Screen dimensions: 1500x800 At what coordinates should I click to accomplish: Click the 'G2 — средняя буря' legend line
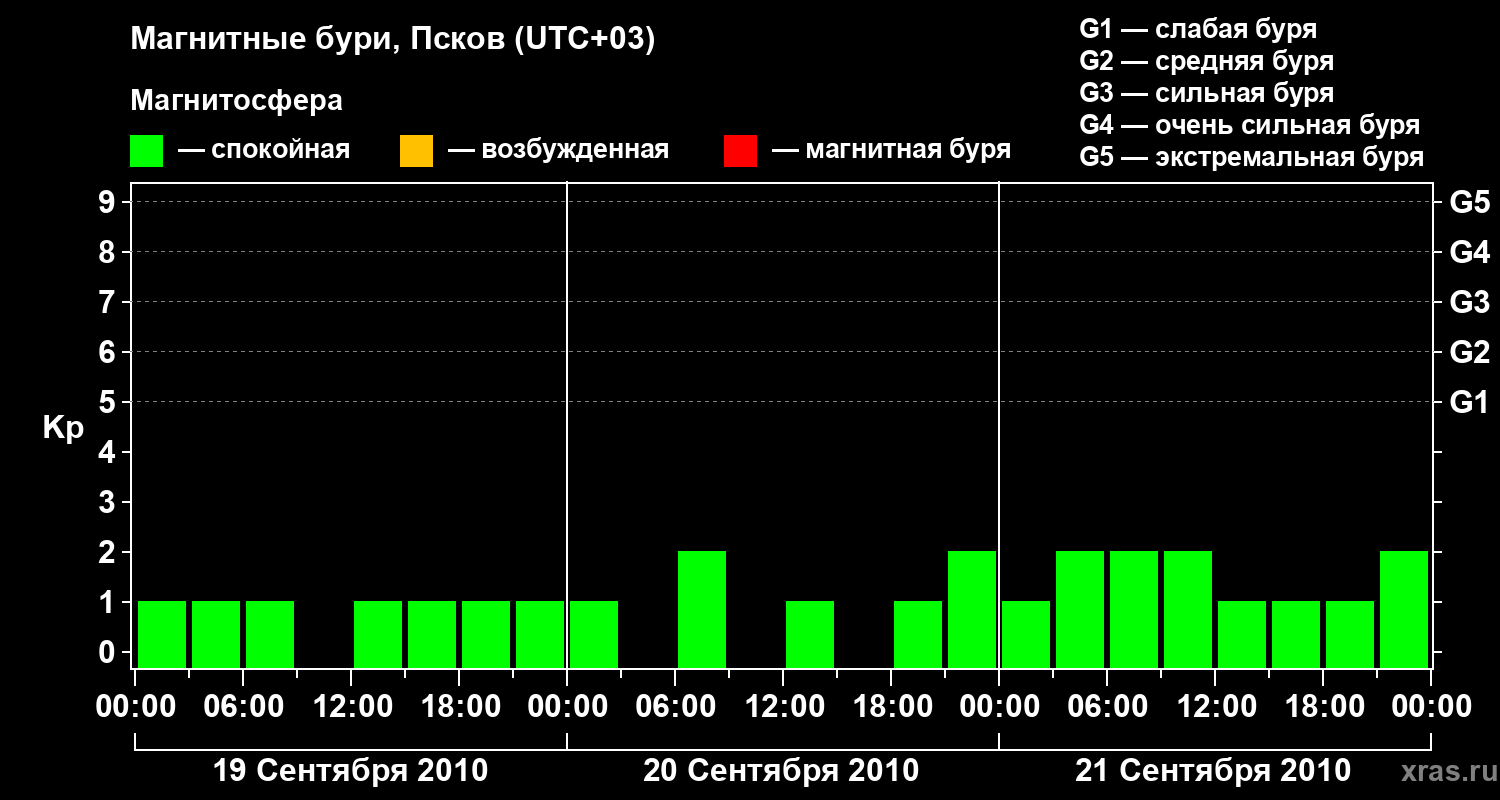tap(1206, 61)
